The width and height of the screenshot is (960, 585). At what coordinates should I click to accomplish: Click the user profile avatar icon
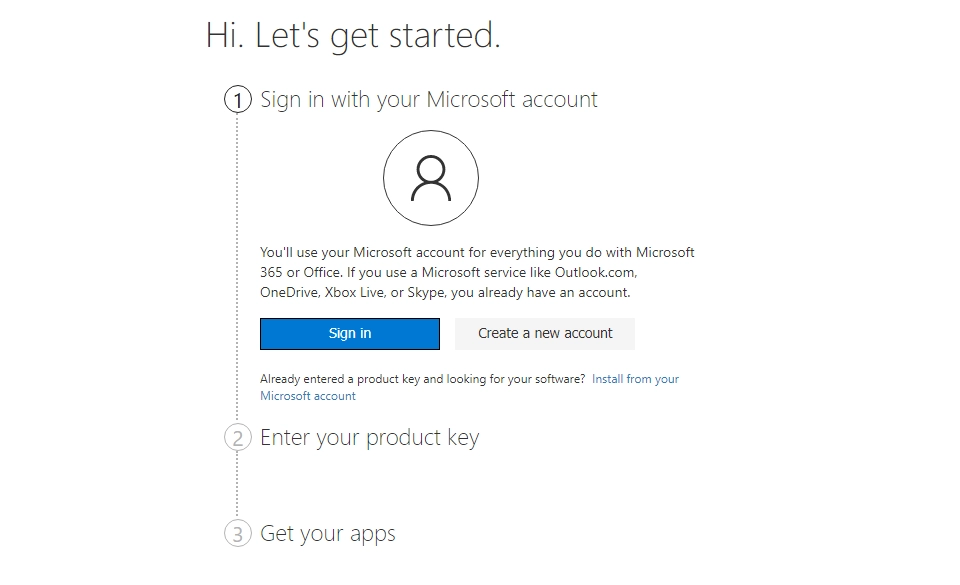[430, 179]
